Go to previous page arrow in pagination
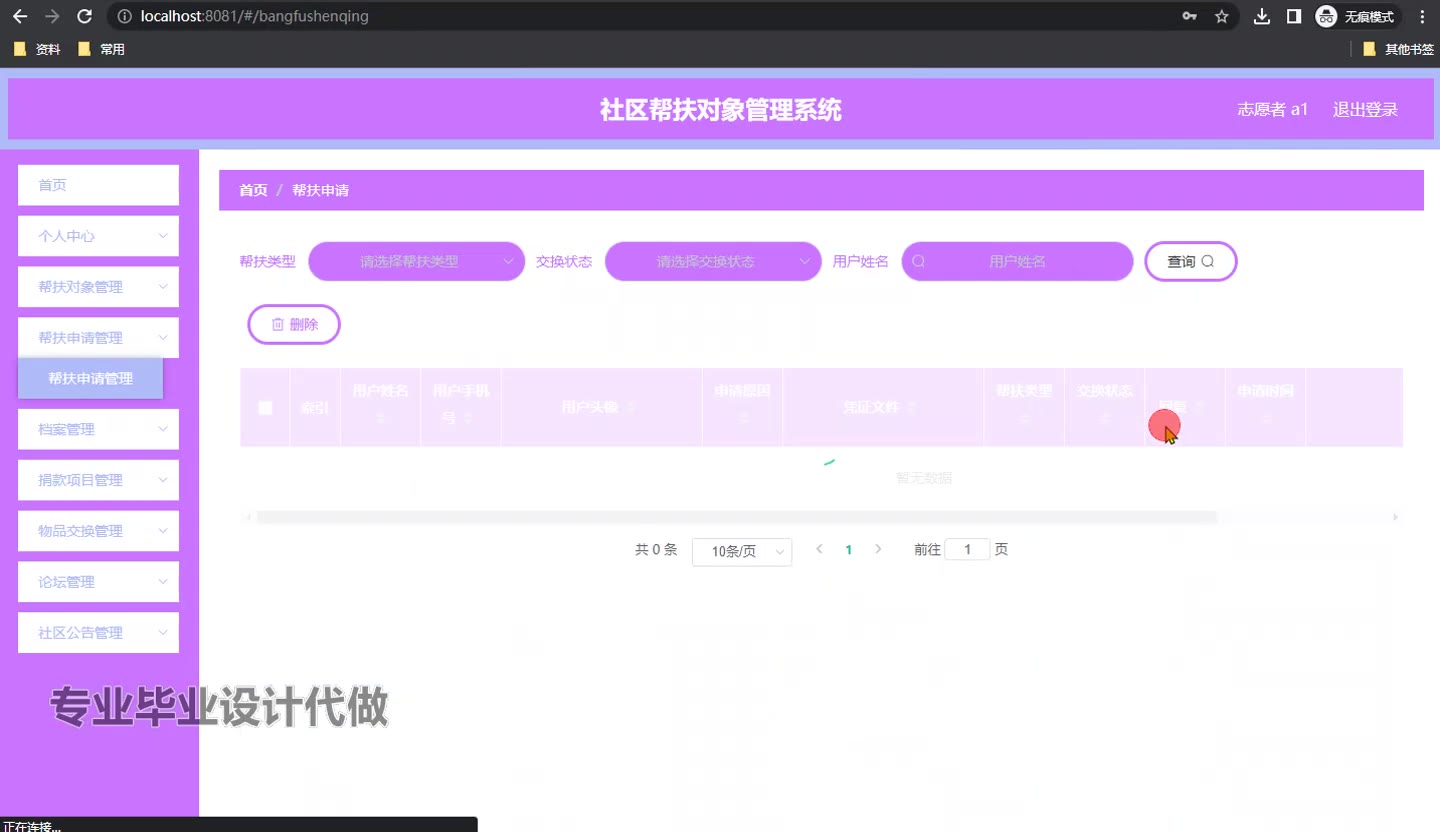This screenshot has width=1440, height=832. click(x=820, y=549)
